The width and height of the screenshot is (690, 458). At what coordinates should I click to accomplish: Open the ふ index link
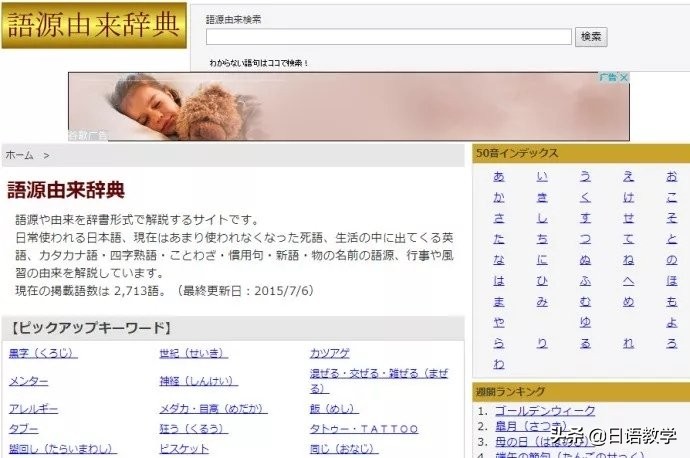click(585, 281)
